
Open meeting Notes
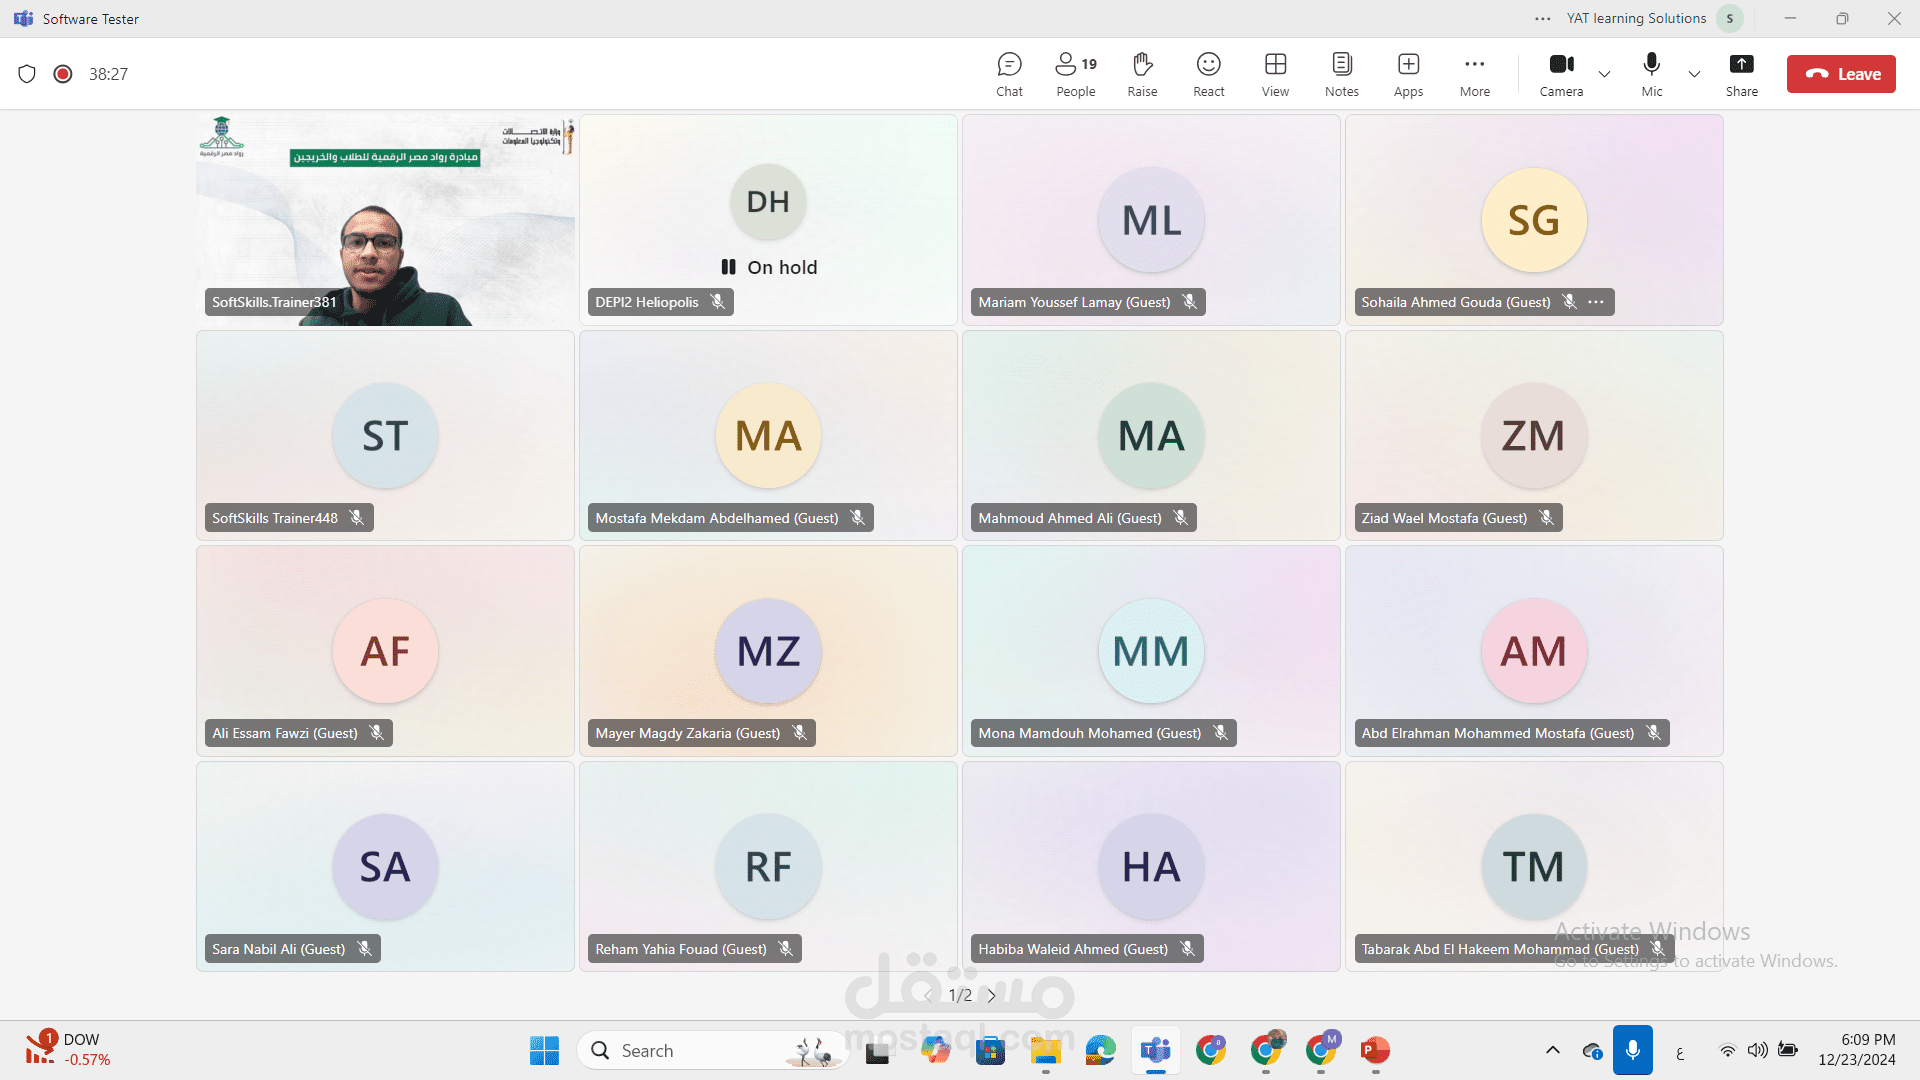[1341, 74]
